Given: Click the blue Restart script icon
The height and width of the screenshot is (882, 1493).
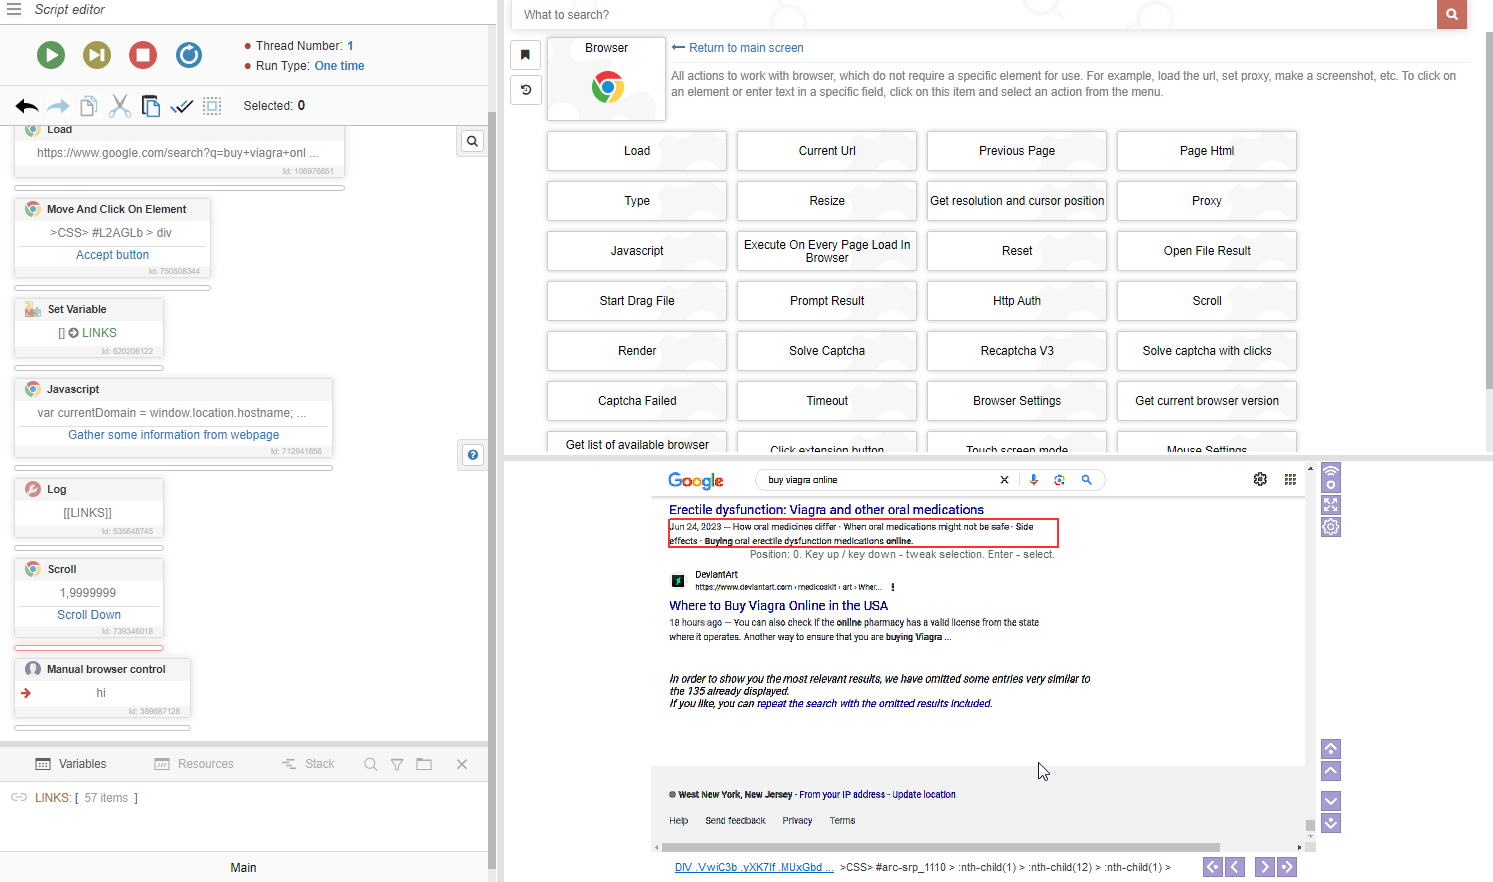Looking at the screenshot, I should click(x=189, y=55).
